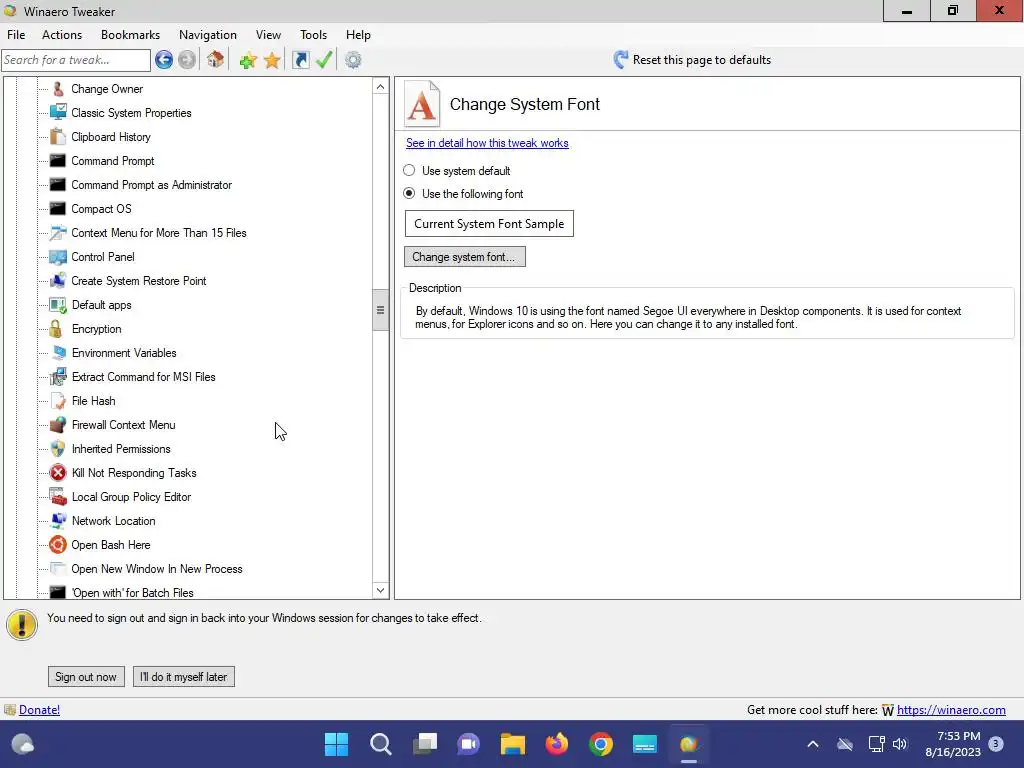This screenshot has width=1024, height=768.
Task: Open the taskbar clock and date
Action: point(953,744)
